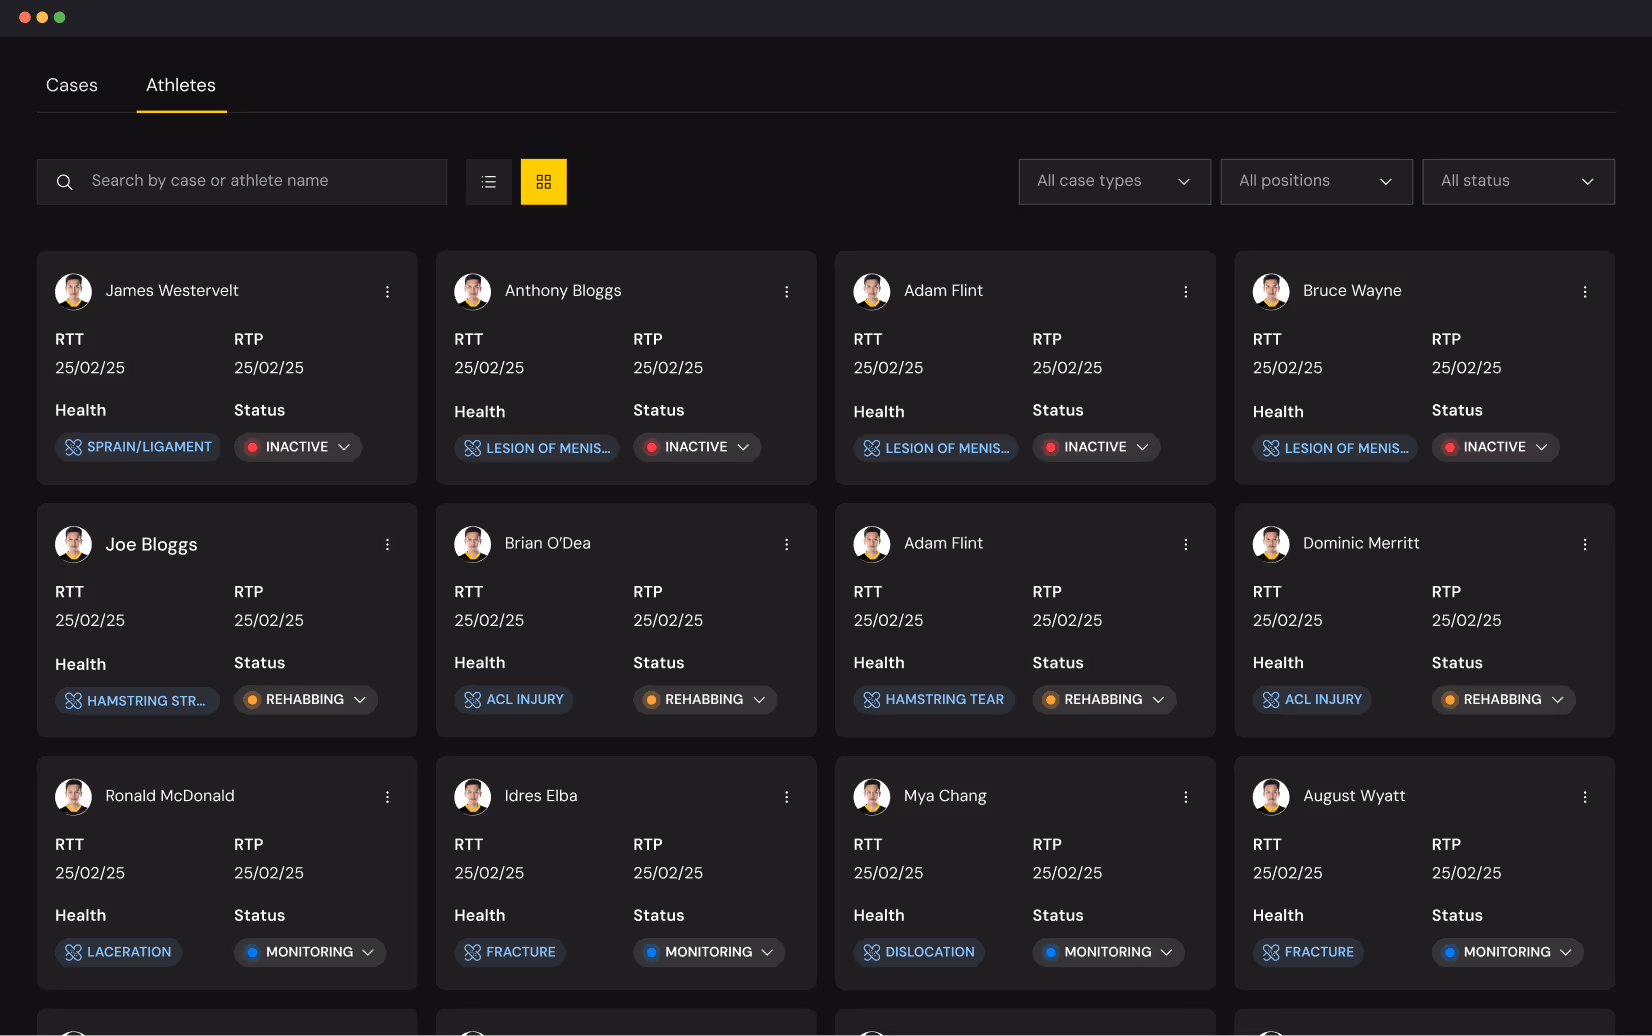Viewport: 1652px width, 1036px height.
Task: Switch to list view layout
Action: pyautogui.click(x=488, y=181)
